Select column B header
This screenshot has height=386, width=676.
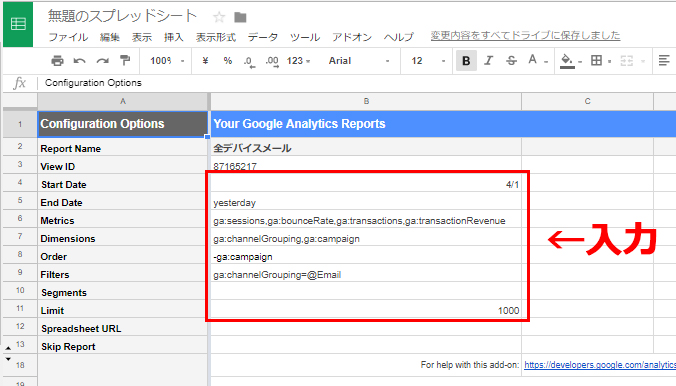click(366, 101)
